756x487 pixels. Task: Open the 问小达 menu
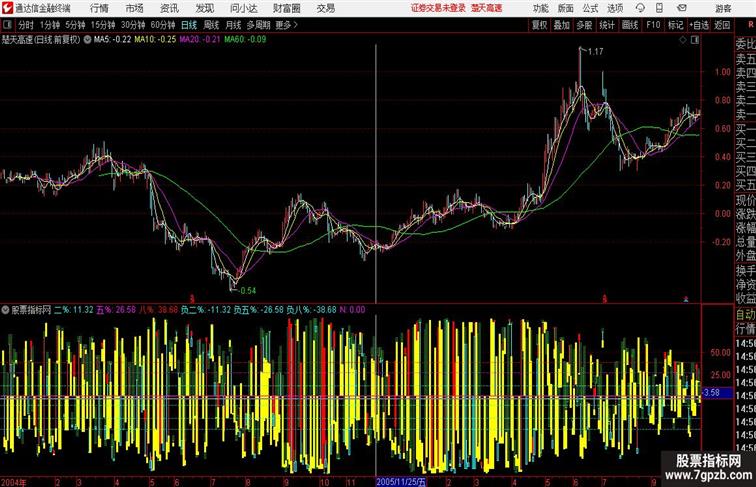tap(243, 8)
